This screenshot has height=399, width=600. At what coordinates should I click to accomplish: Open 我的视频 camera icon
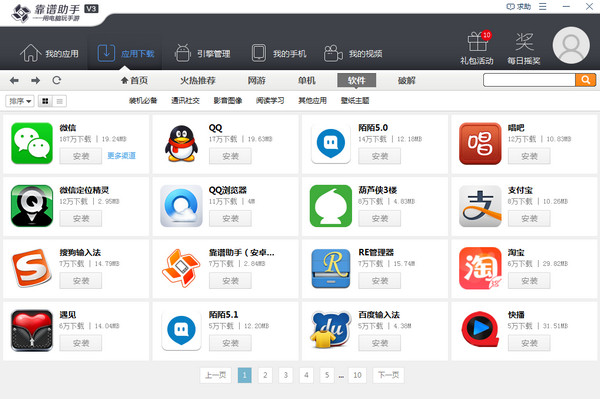click(333, 53)
